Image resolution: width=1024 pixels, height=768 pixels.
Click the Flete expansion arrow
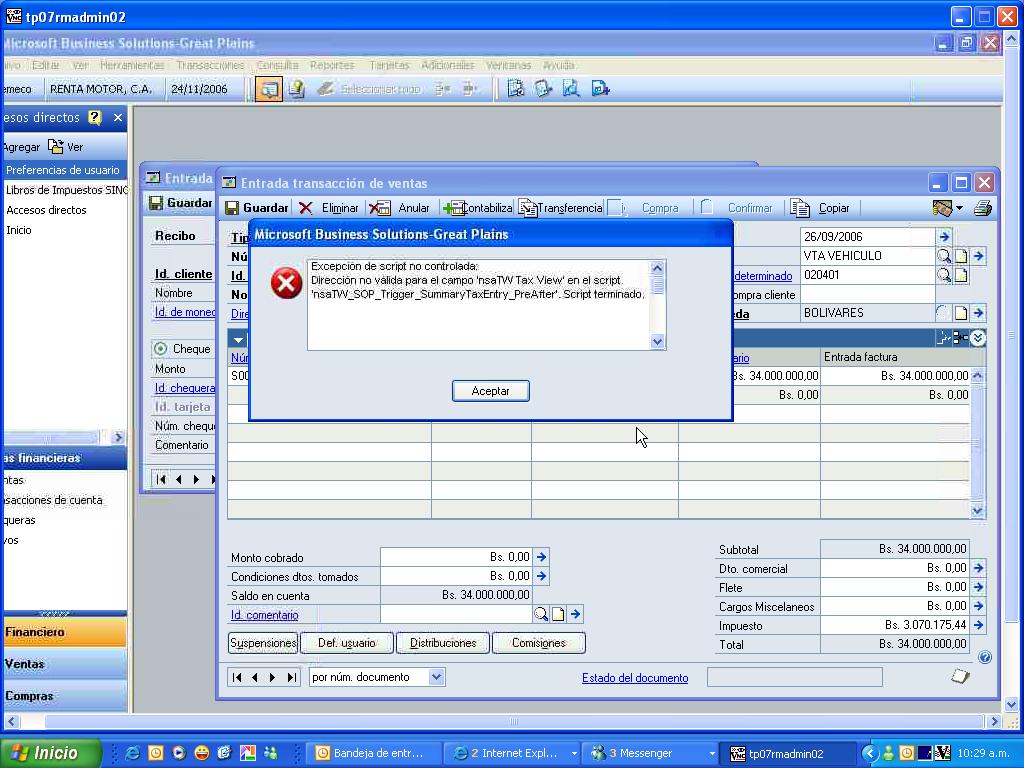pos(978,587)
